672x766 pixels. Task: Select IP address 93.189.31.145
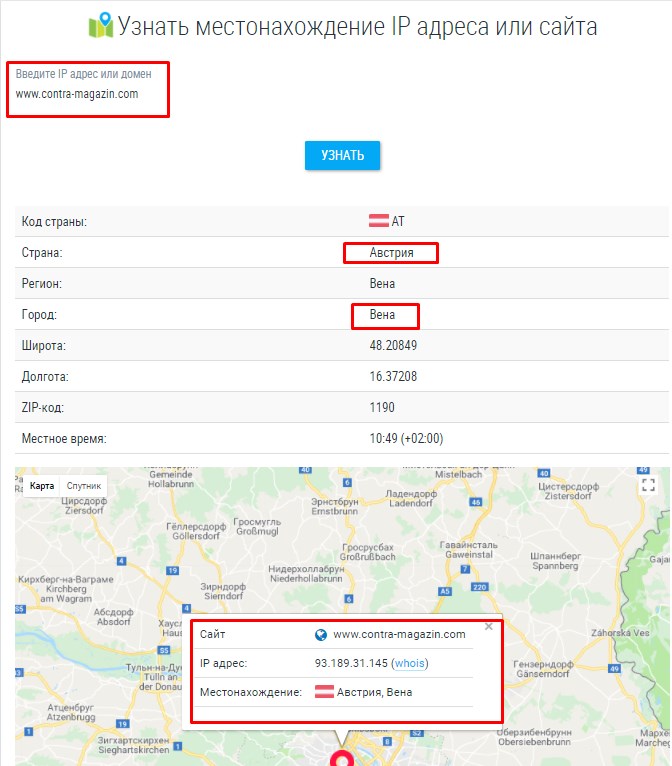click(351, 663)
